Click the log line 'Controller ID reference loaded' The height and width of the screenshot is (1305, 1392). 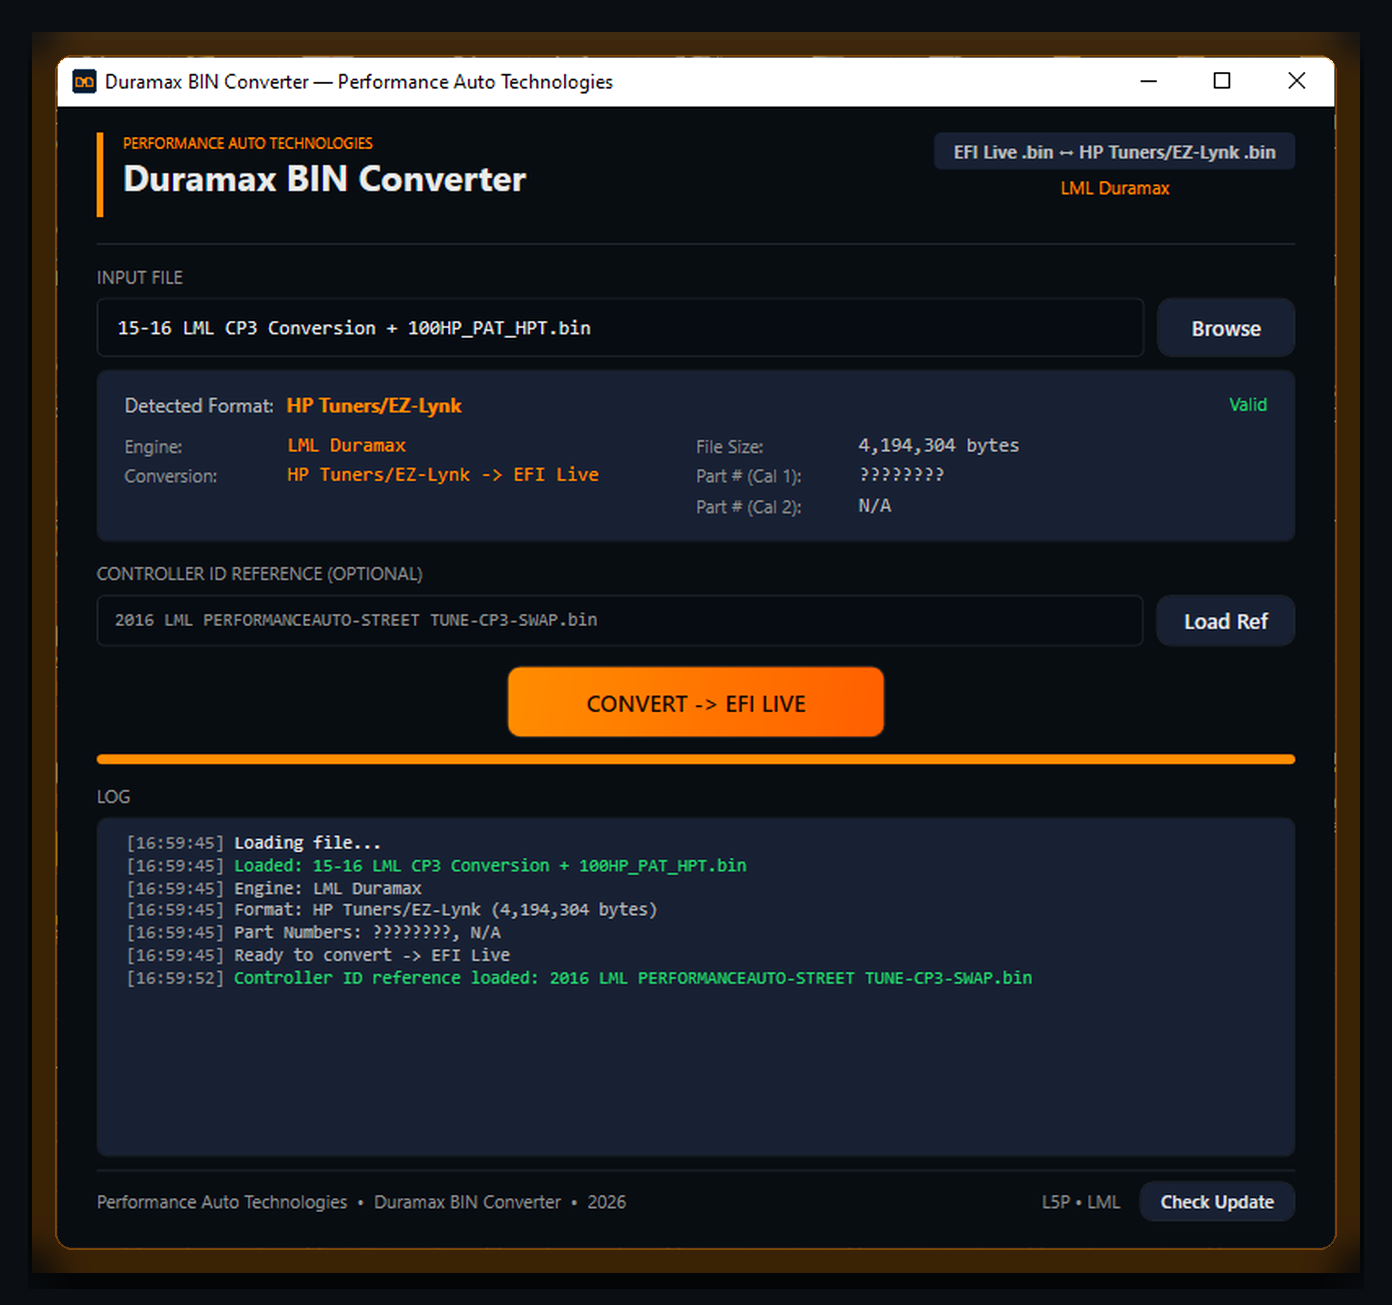pyautogui.click(x=580, y=978)
